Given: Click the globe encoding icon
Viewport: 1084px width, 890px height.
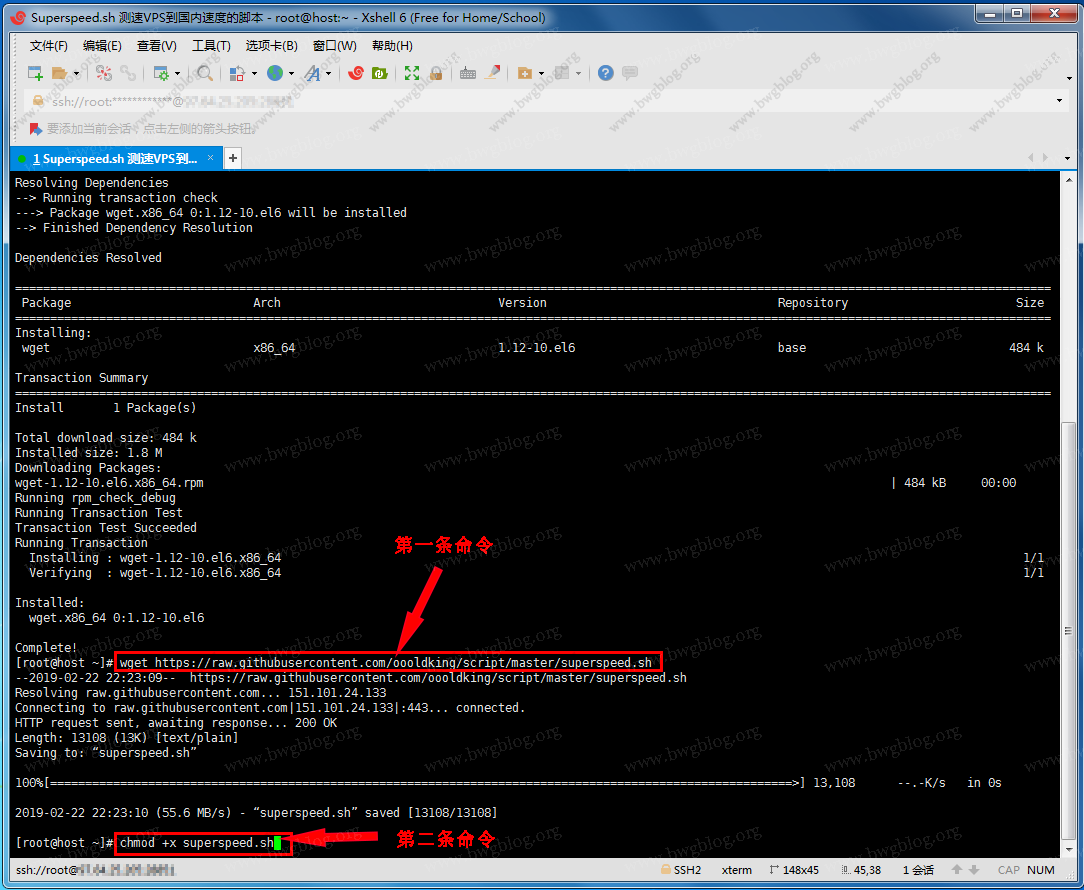Looking at the screenshot, I should pyautogui.click(x=275, y=73).
